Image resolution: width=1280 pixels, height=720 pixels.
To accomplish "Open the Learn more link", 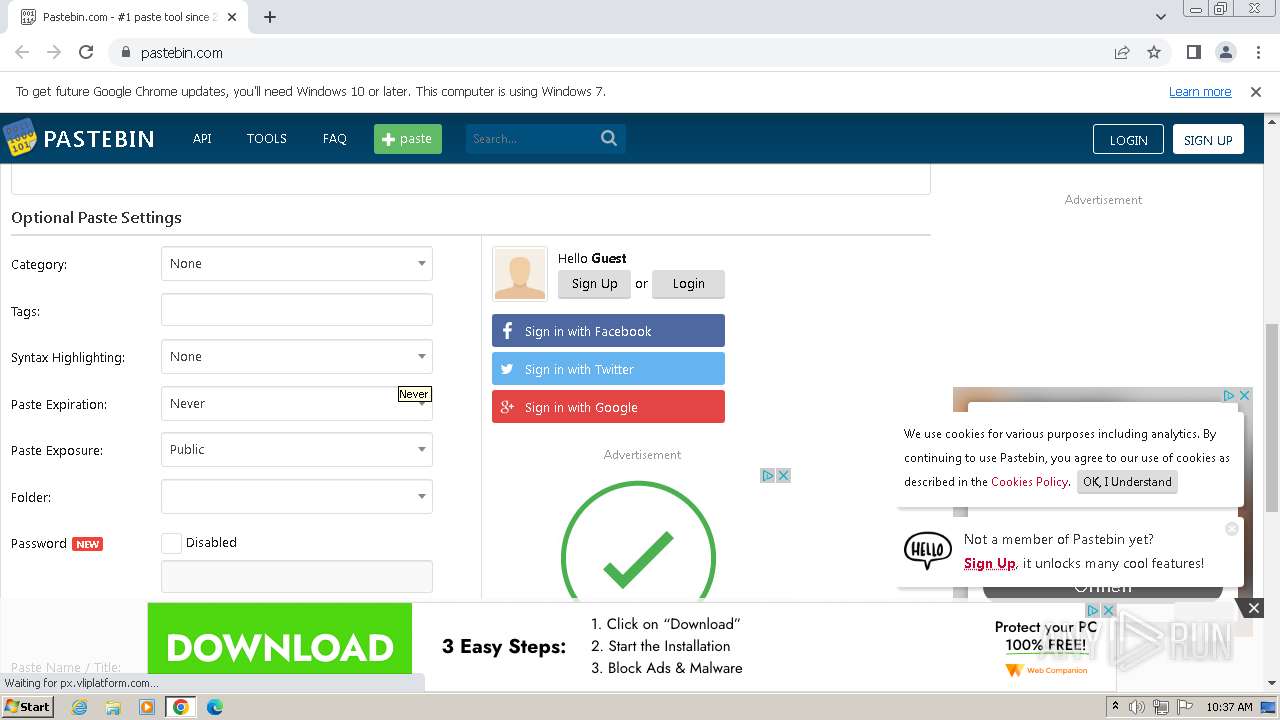I will tap(1200, 91).
